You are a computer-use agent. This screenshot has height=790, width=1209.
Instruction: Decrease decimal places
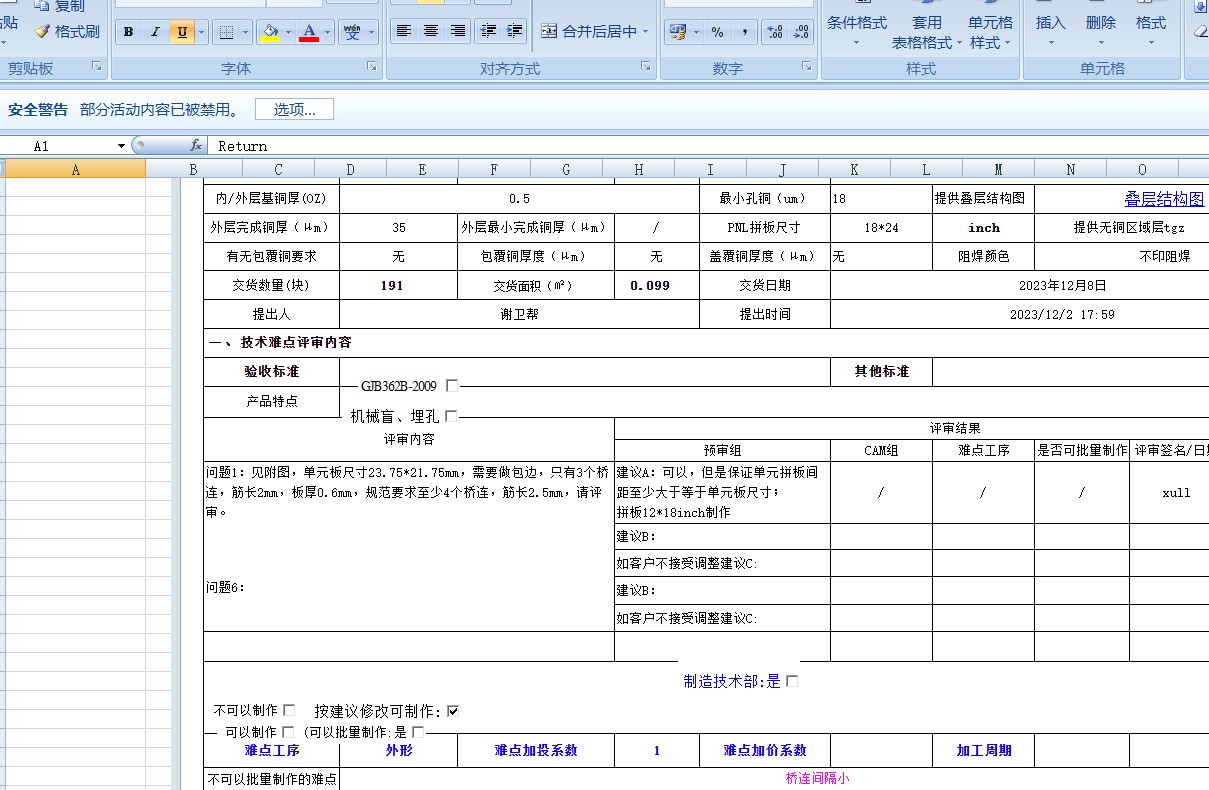tap(801, 32)
